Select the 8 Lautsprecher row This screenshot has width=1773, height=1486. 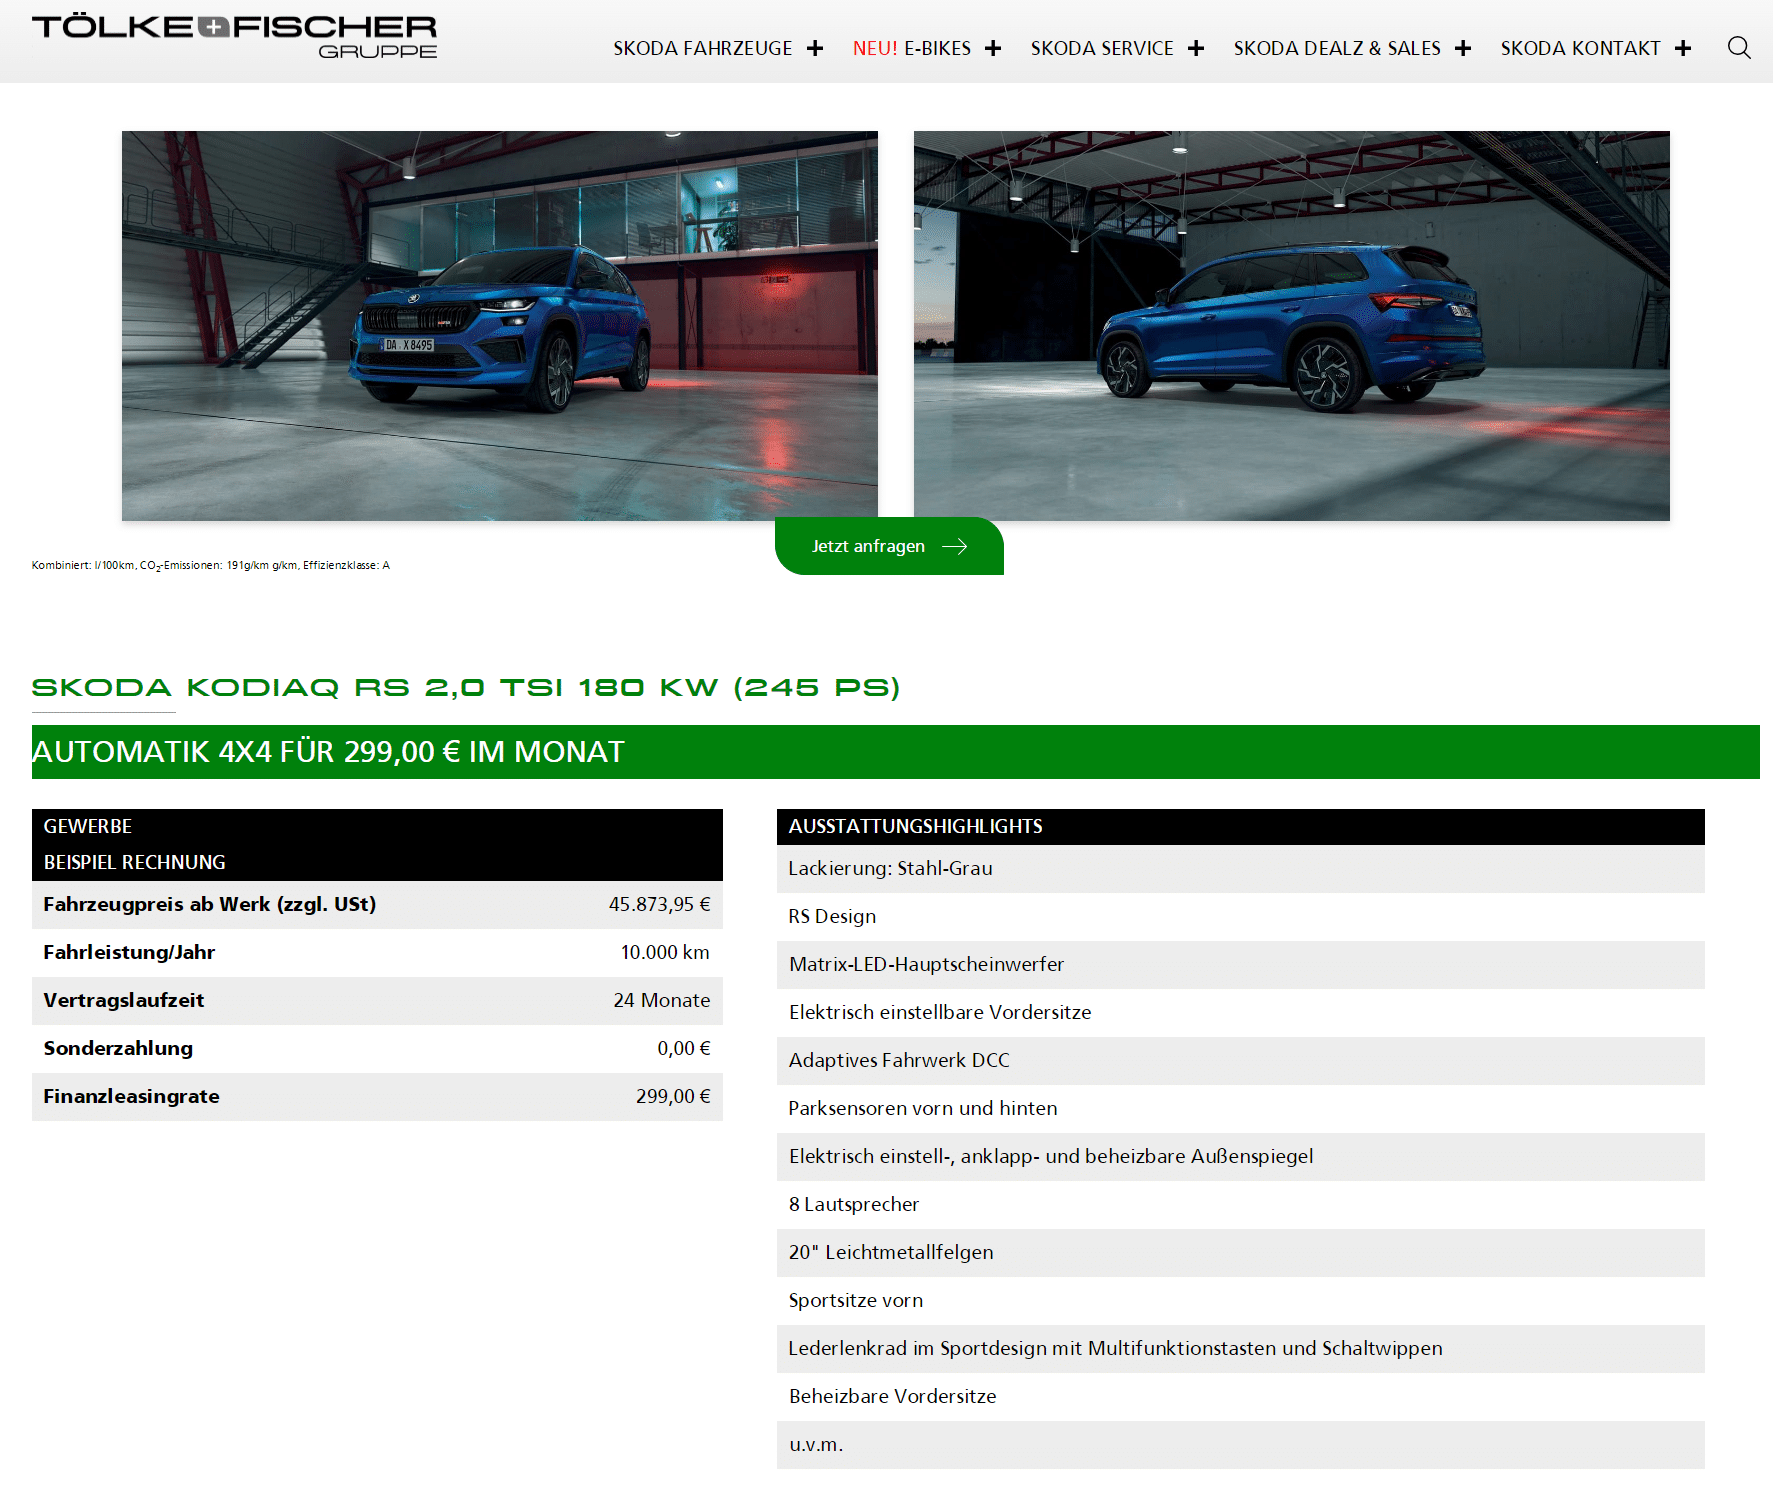point(1241,1205)
